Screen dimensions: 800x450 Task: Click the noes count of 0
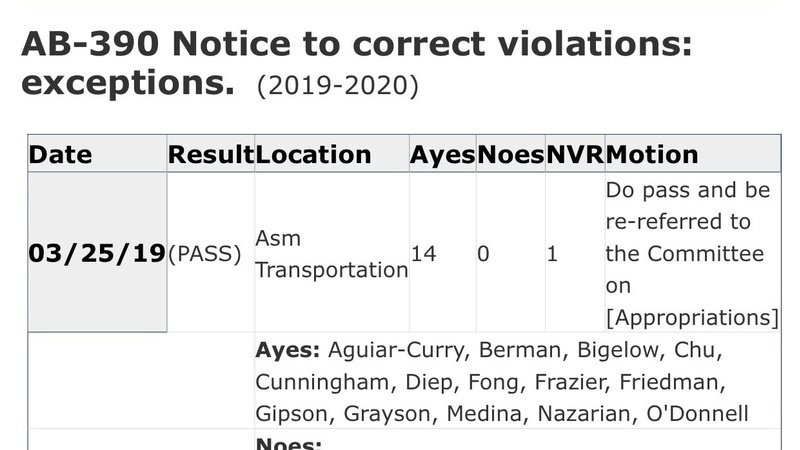tap(483, 254)
